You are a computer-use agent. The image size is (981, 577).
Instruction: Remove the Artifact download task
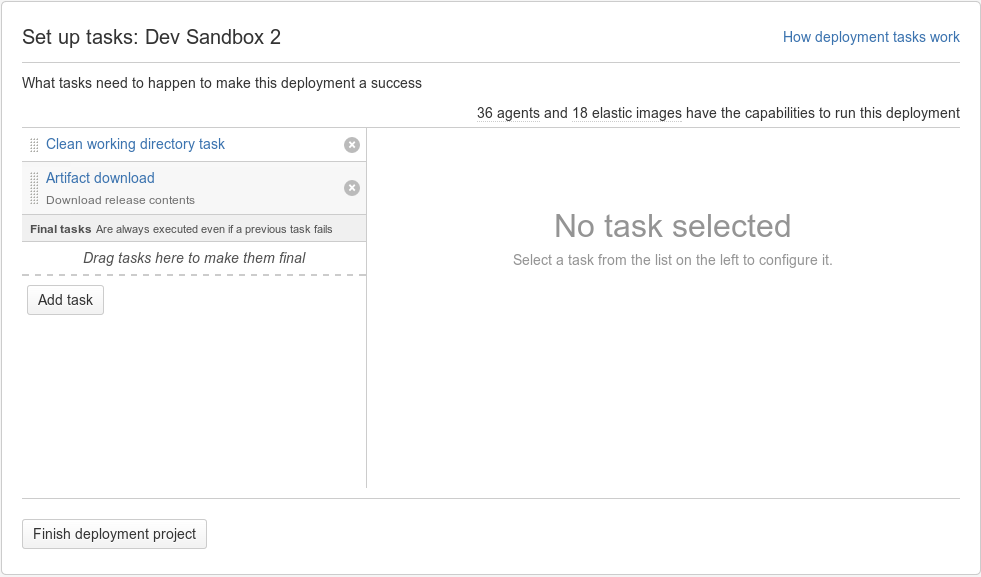coord(352,188)
